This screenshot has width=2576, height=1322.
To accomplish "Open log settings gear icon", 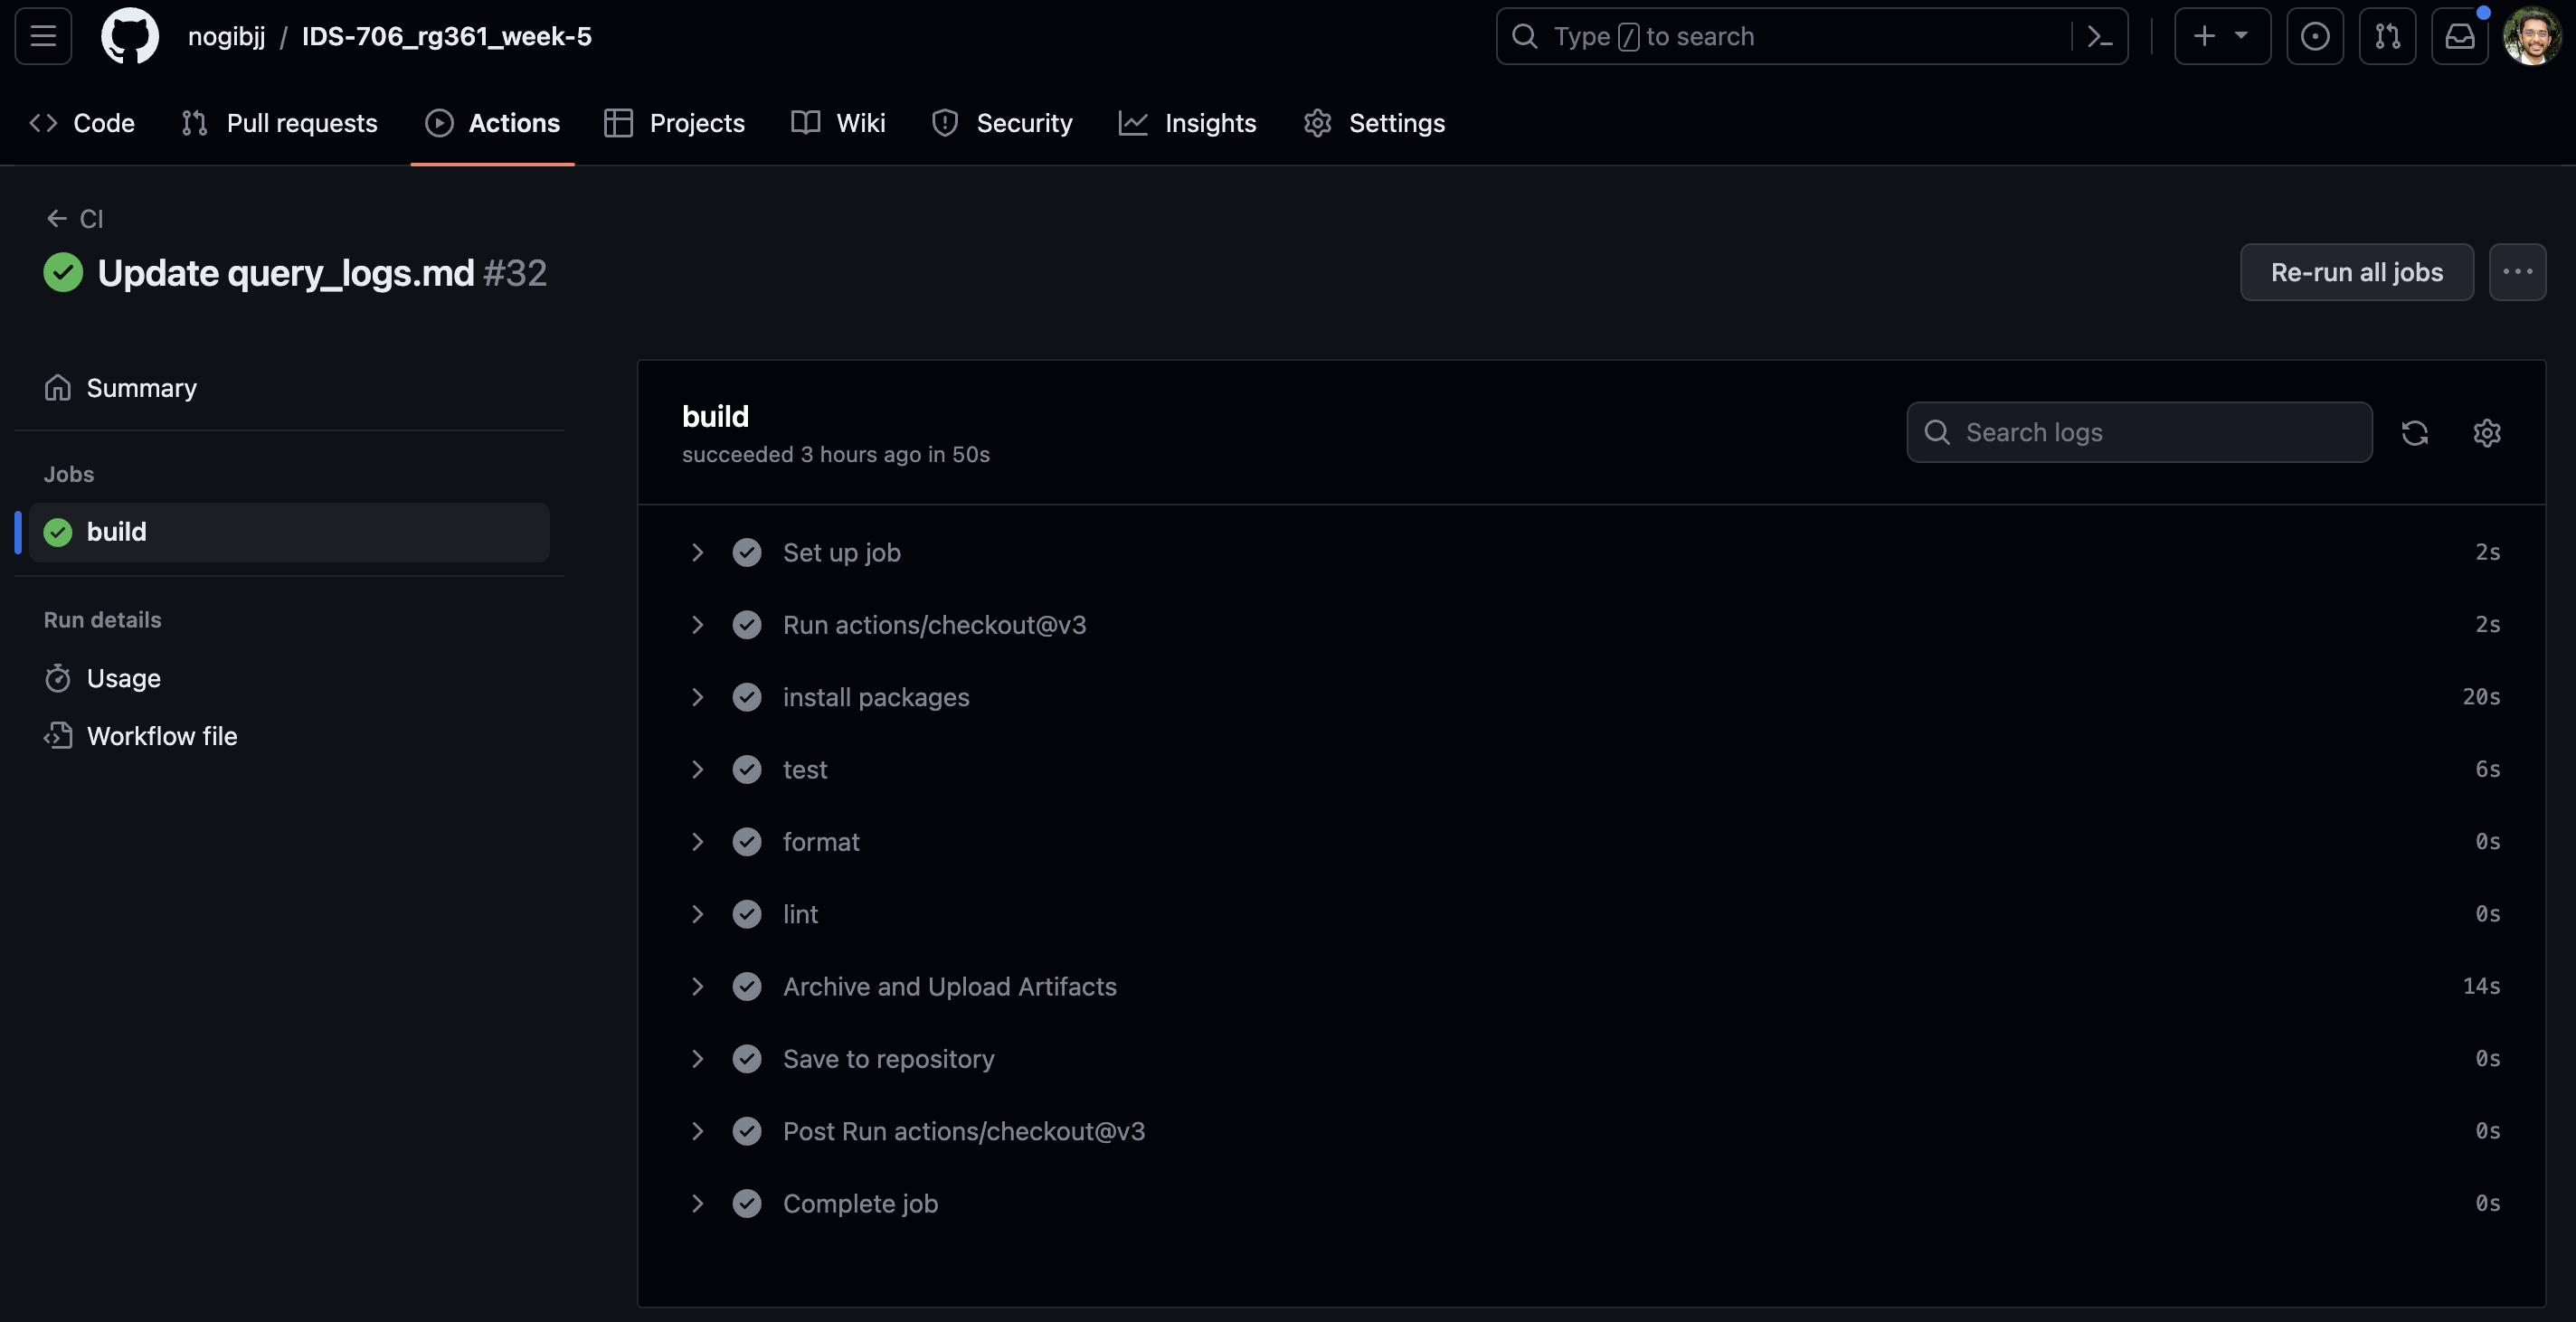I will 2486,433.
